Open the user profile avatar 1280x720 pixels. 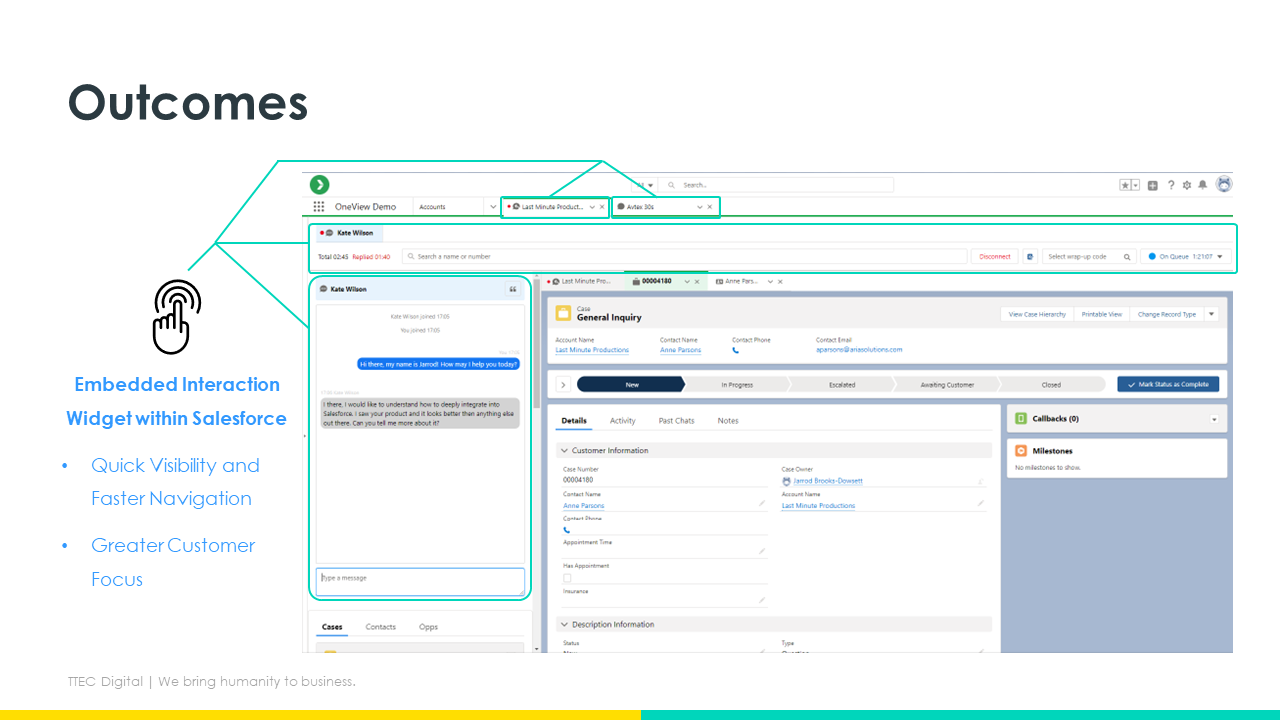tap(1223, 184)
